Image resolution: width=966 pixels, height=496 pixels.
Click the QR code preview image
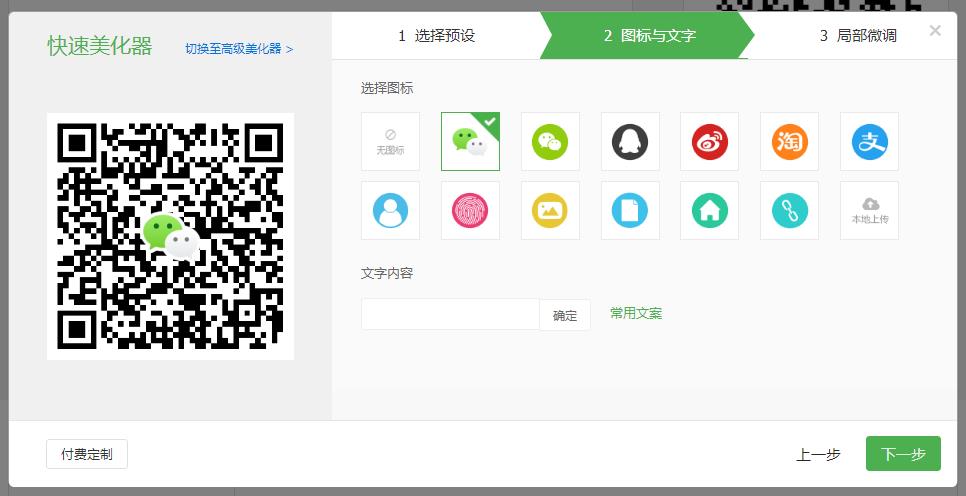click(x=171, y=236)
